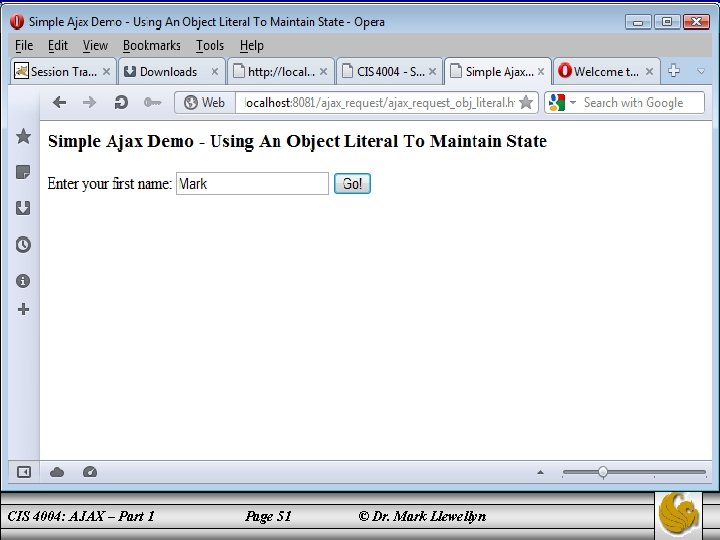Close the Simple Ajax... tab
720x540 pixels.
coord(541,72)
